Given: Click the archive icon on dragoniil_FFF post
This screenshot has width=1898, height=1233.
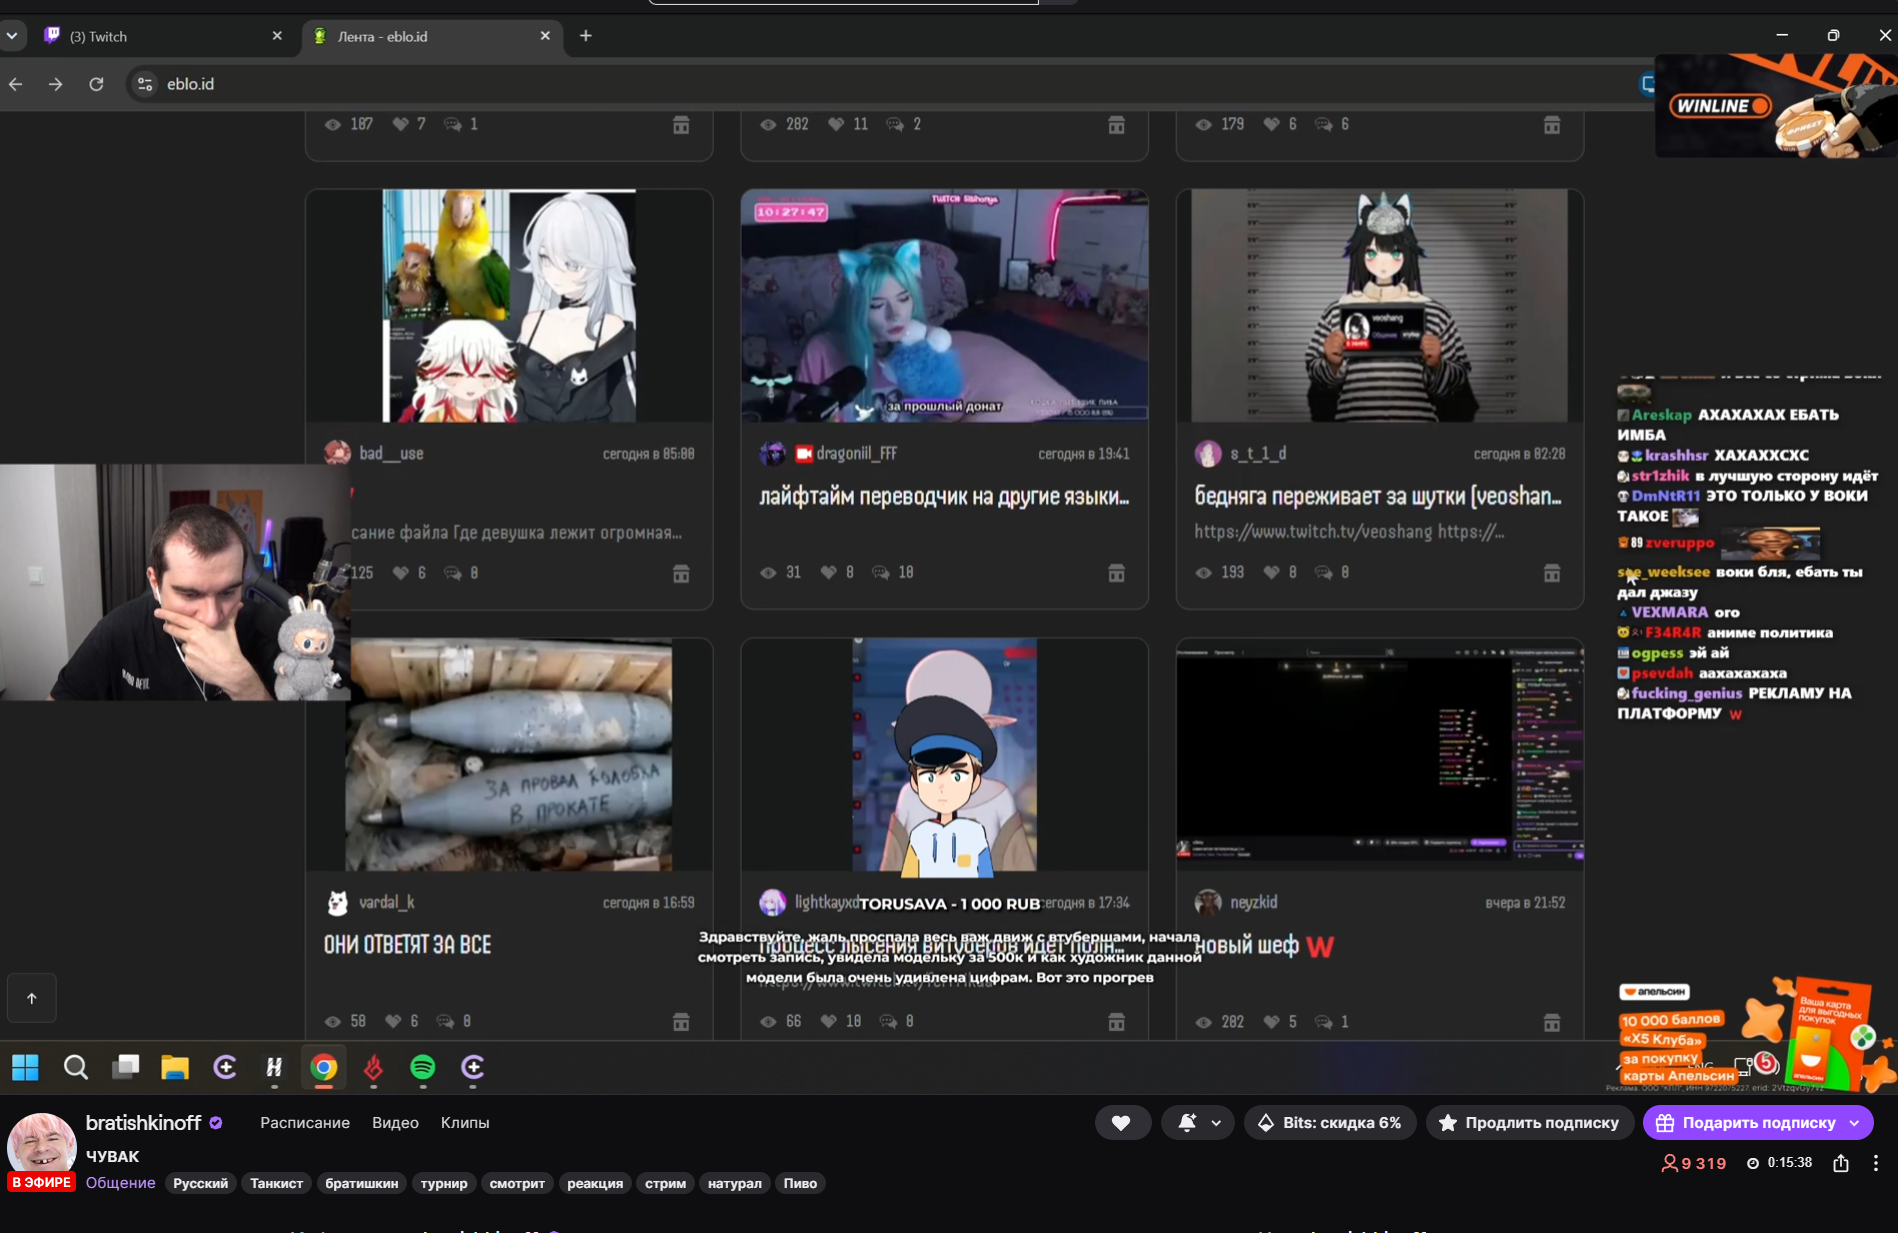Looking at the screenshot, I should (1116, 573).
